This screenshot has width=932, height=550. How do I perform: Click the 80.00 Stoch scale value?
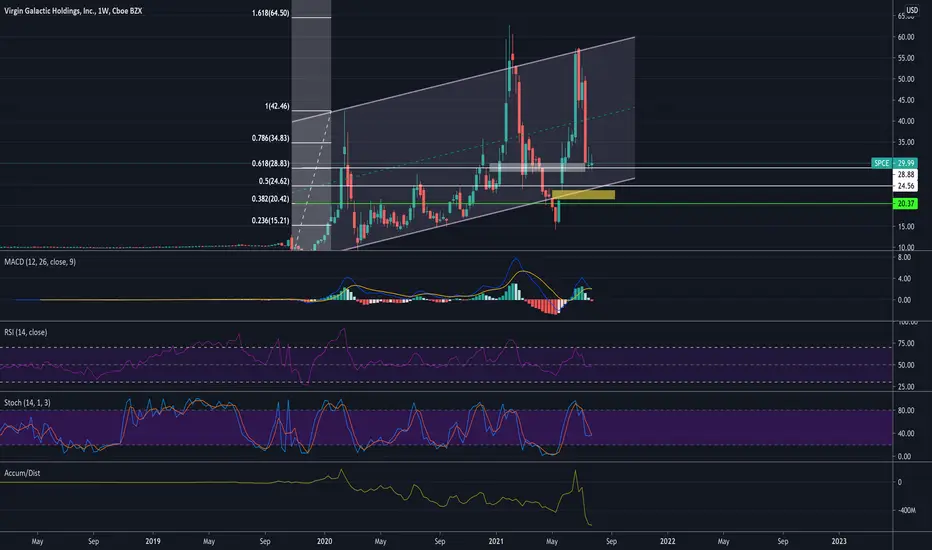click(x=906, y=410)
